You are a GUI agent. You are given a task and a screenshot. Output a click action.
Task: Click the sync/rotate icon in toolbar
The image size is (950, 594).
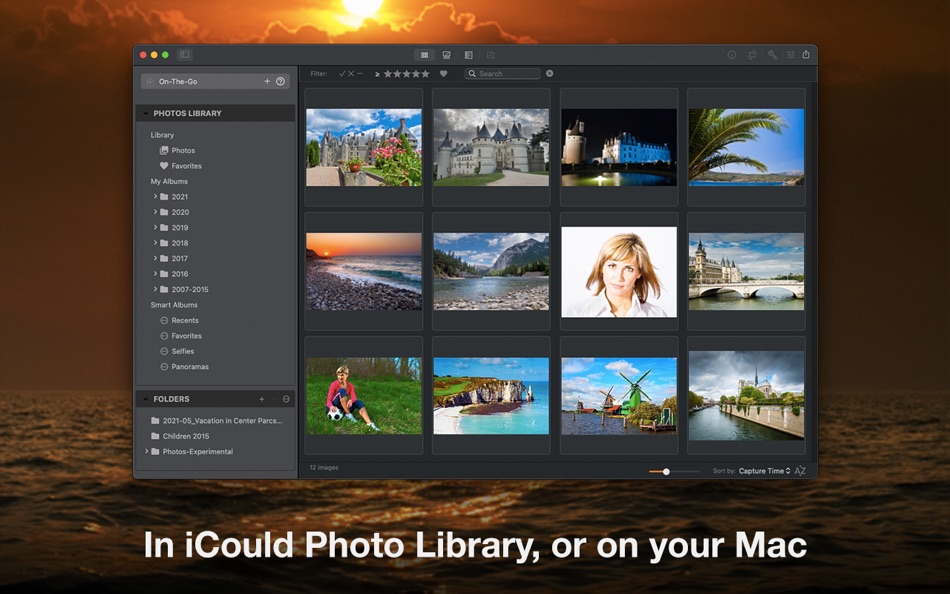[753, 55]
